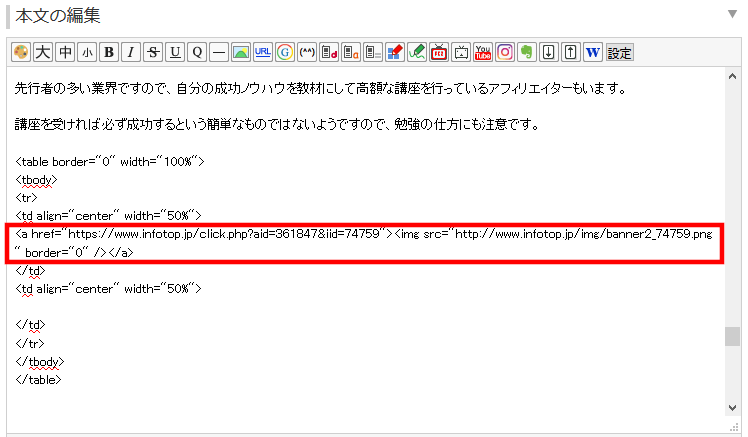Click the document icon with red d
Screen dimensions: 748x437
(x=329, y=52)
